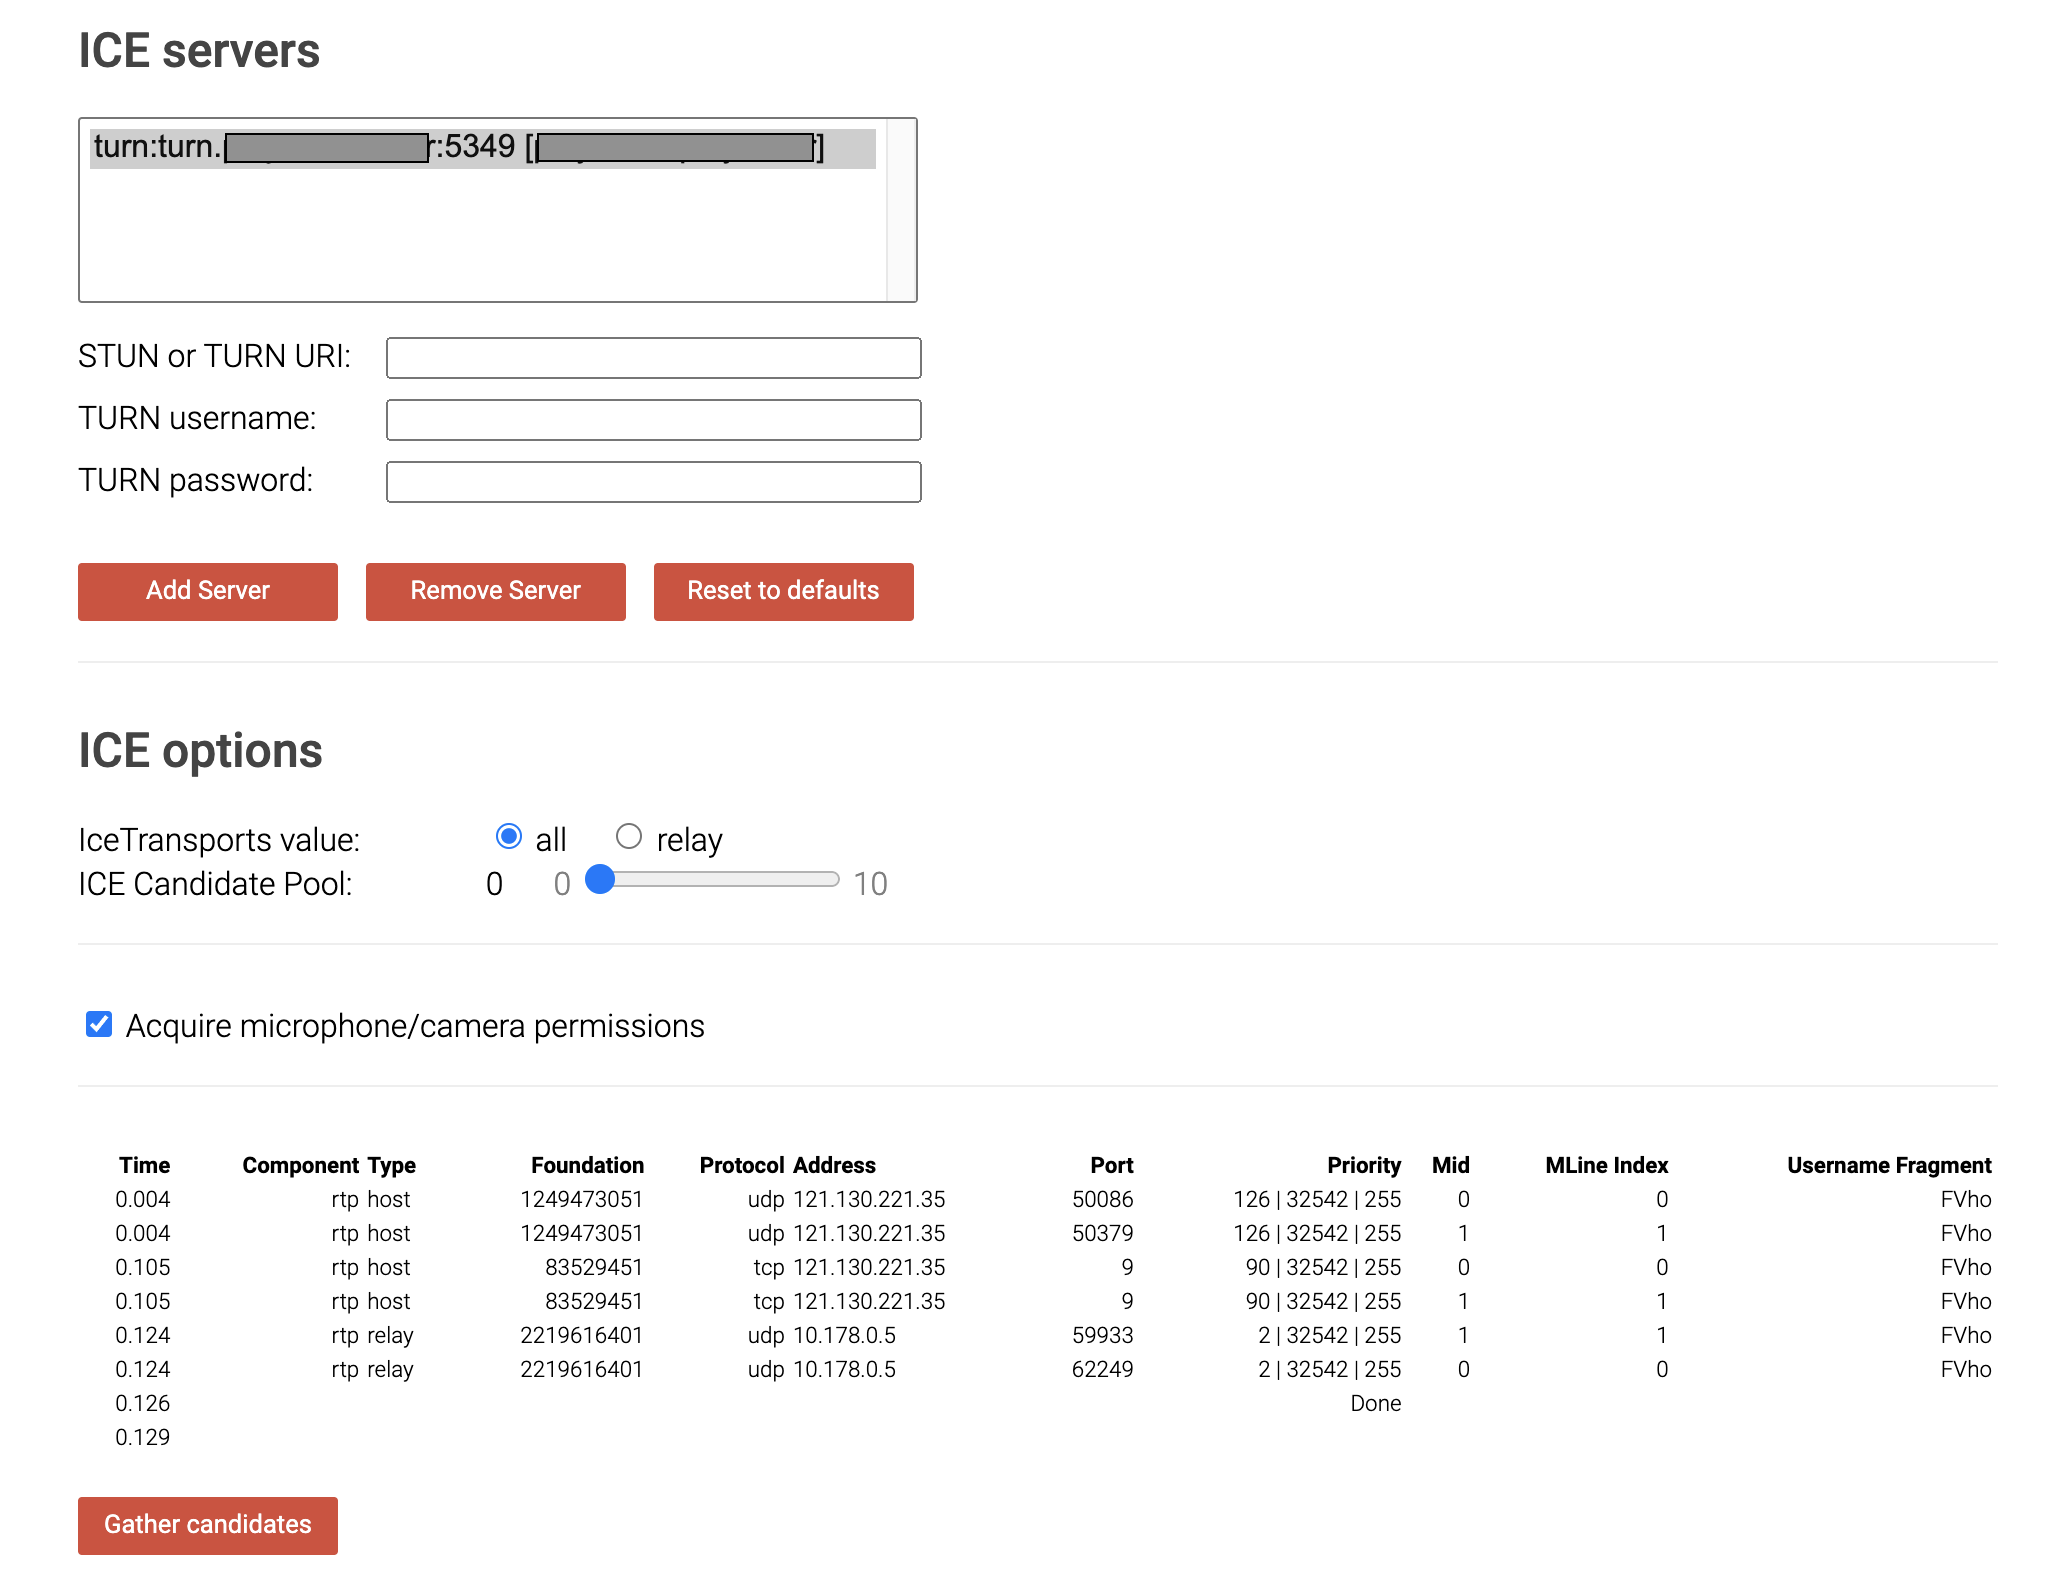Select the 'relay' IceTransports radio option
Viewport: 2060px width, 1574px height.
tap(628, 836)
